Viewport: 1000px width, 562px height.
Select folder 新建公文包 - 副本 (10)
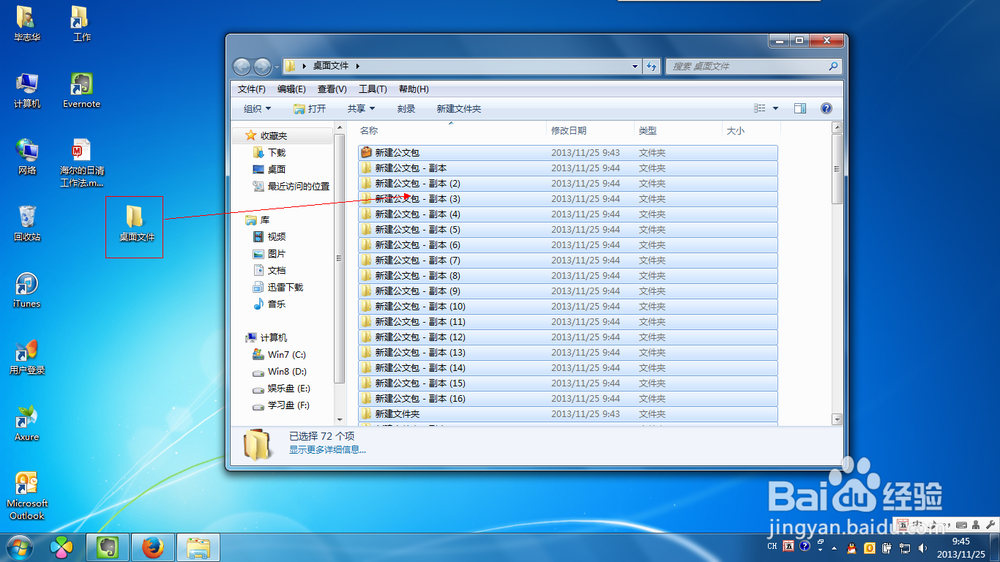click(x=568, y=306)
